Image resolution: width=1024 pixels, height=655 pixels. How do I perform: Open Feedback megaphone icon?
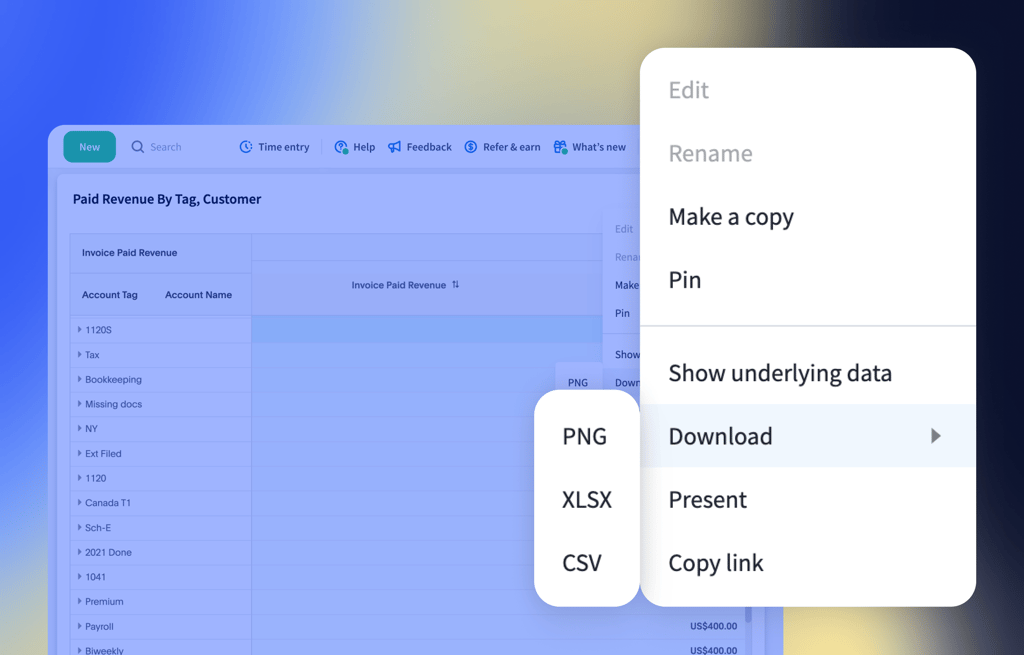pyautogui.click(x=395, y=147)
